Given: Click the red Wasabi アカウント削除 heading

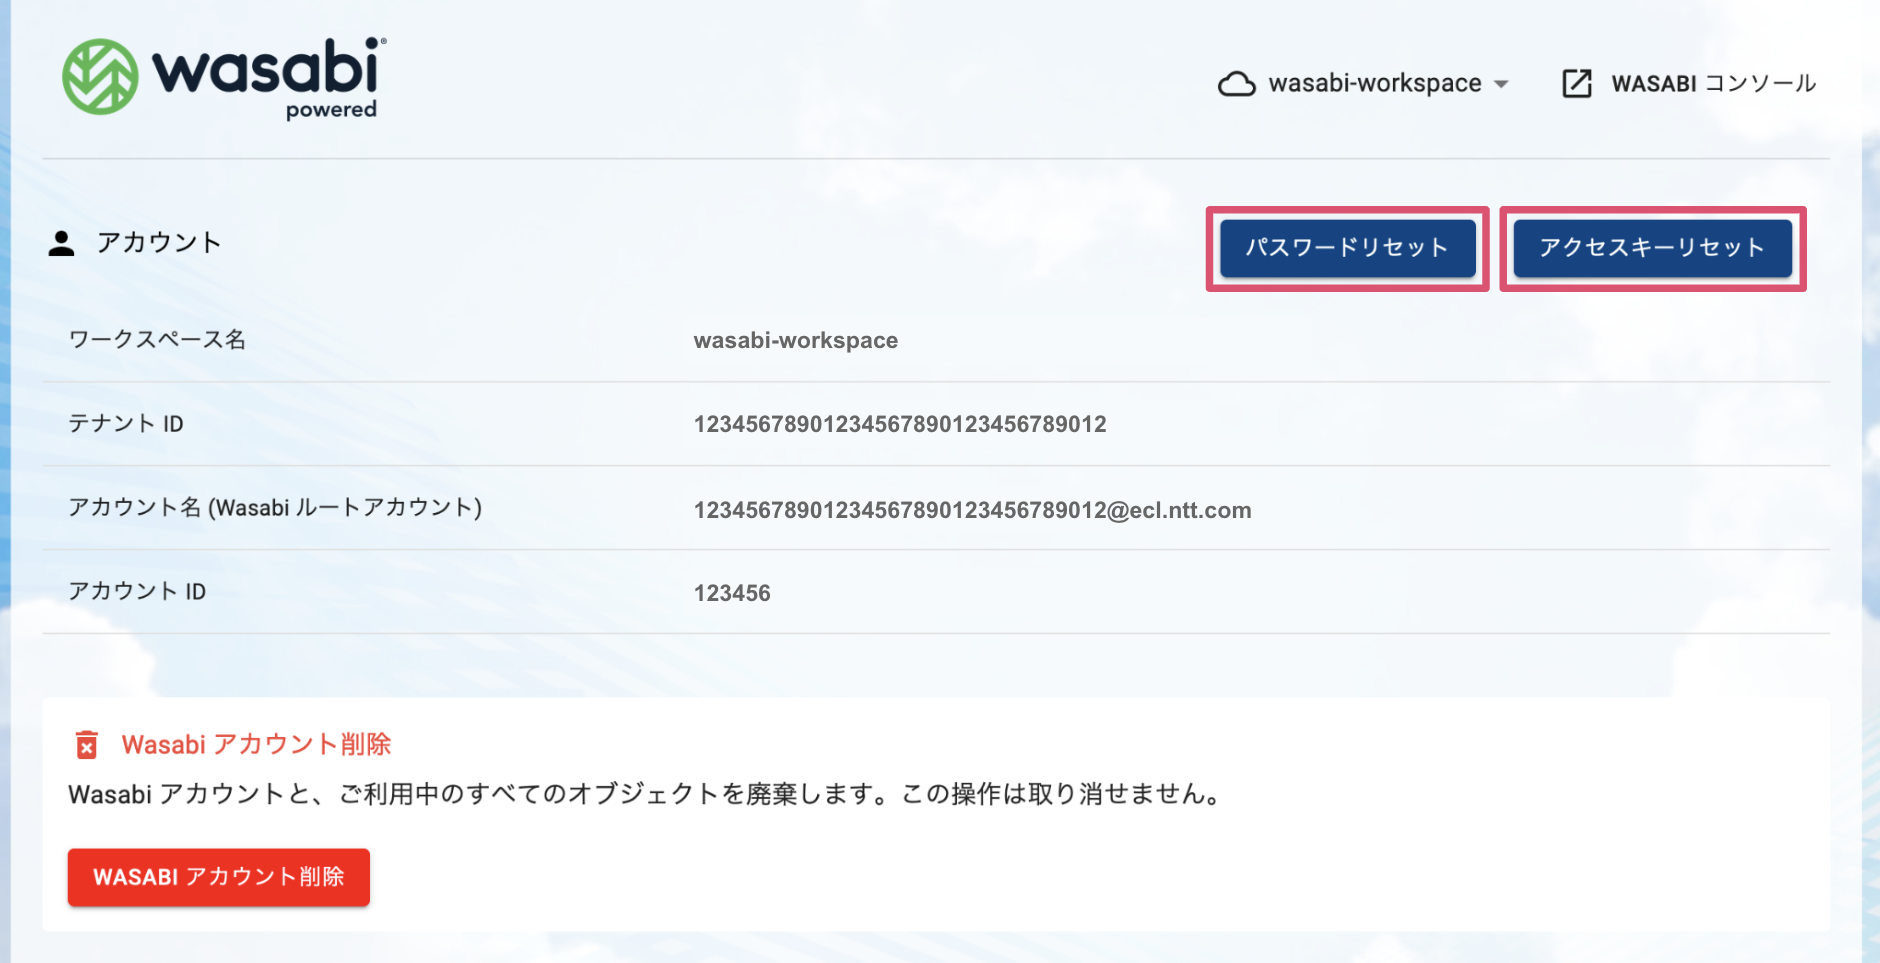Looking at the screenshot, I should 256,745.
